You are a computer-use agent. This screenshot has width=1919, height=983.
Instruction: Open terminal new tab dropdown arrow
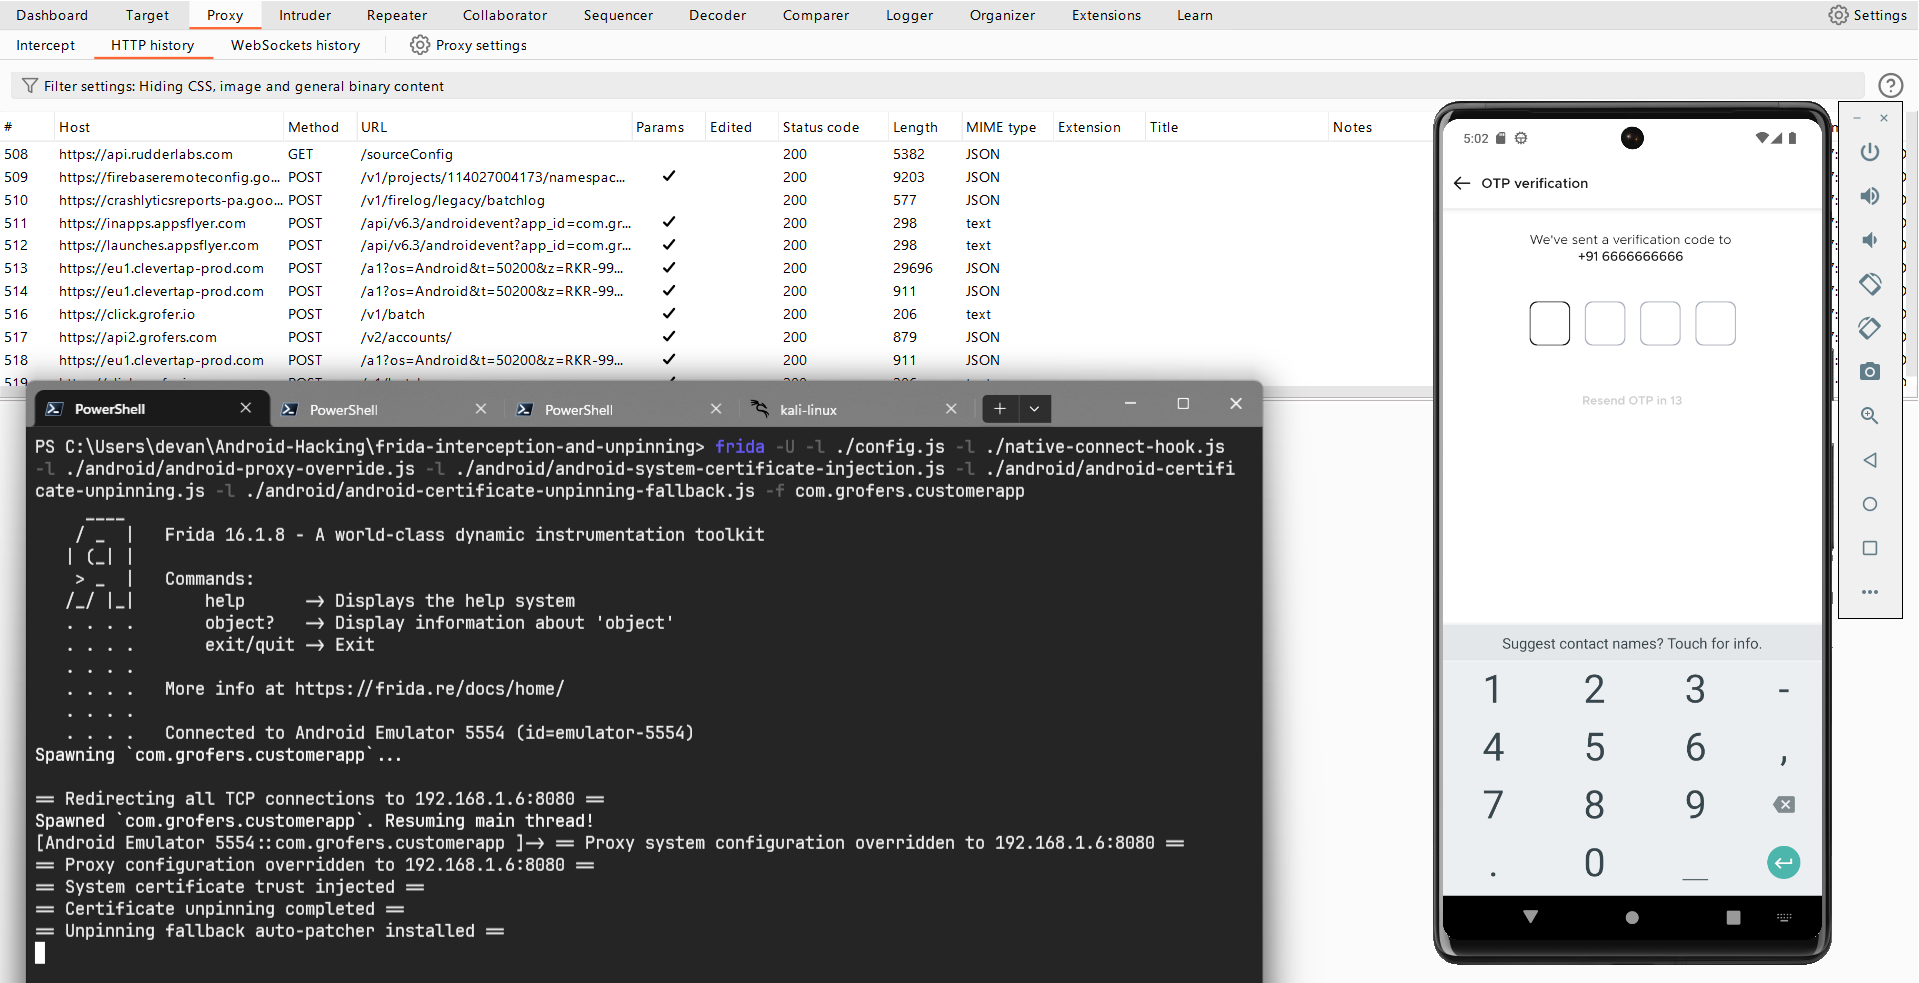click(1034, 408)
